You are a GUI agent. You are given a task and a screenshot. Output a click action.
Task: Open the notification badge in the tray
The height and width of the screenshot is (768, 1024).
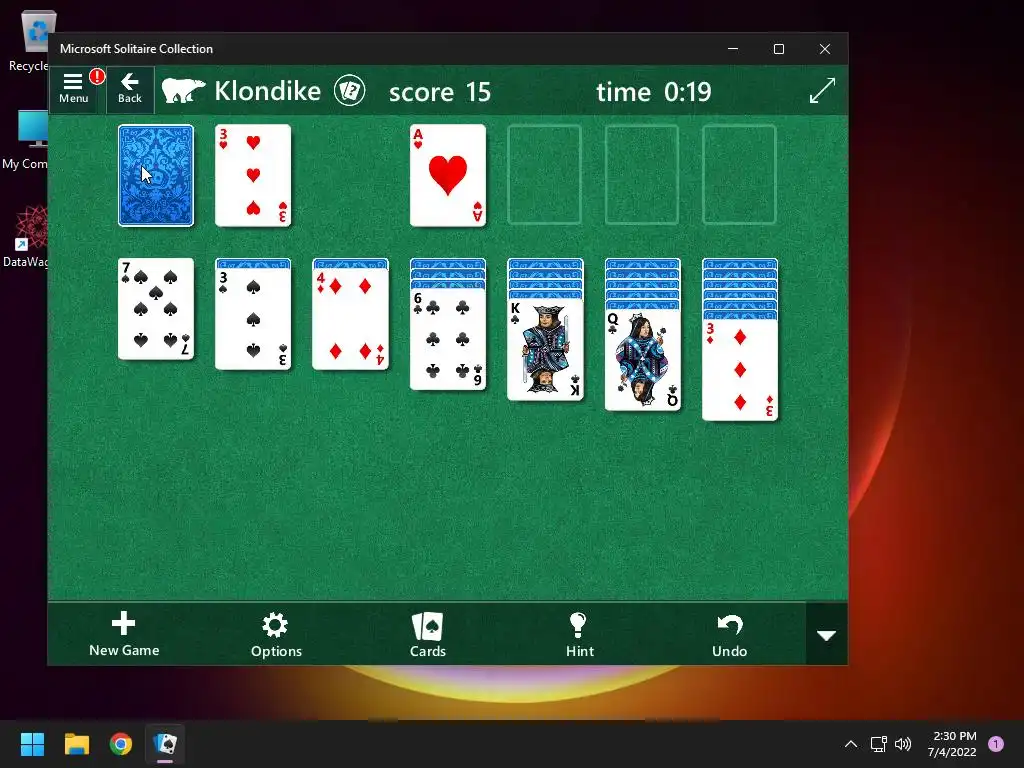tap(996, 744)
